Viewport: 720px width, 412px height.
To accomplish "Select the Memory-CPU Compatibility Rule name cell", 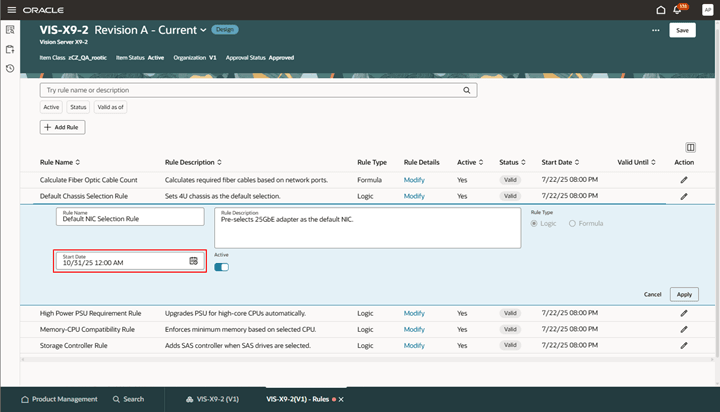I will tap(87, 329).
